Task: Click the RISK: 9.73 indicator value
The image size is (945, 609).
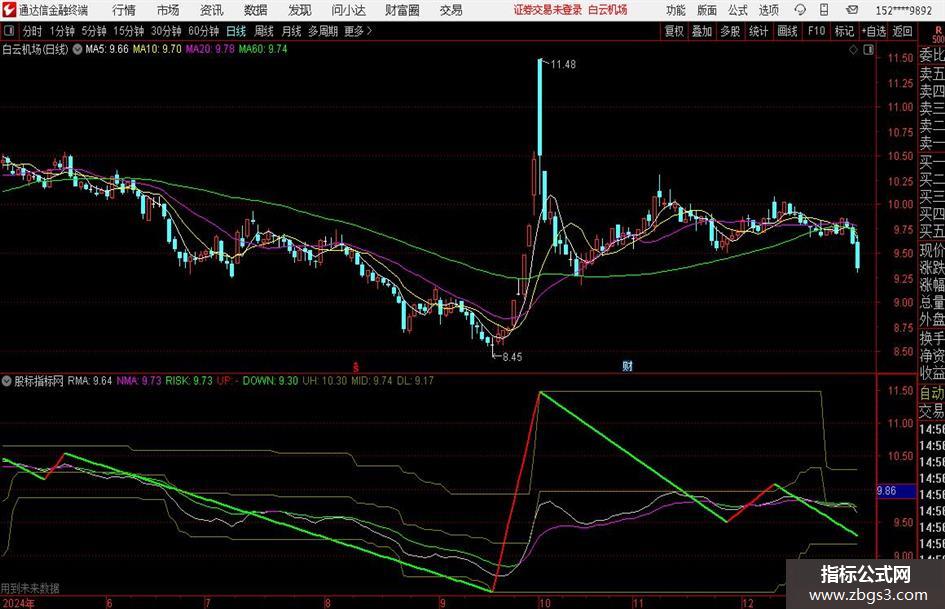Action: tap(189, 380)
